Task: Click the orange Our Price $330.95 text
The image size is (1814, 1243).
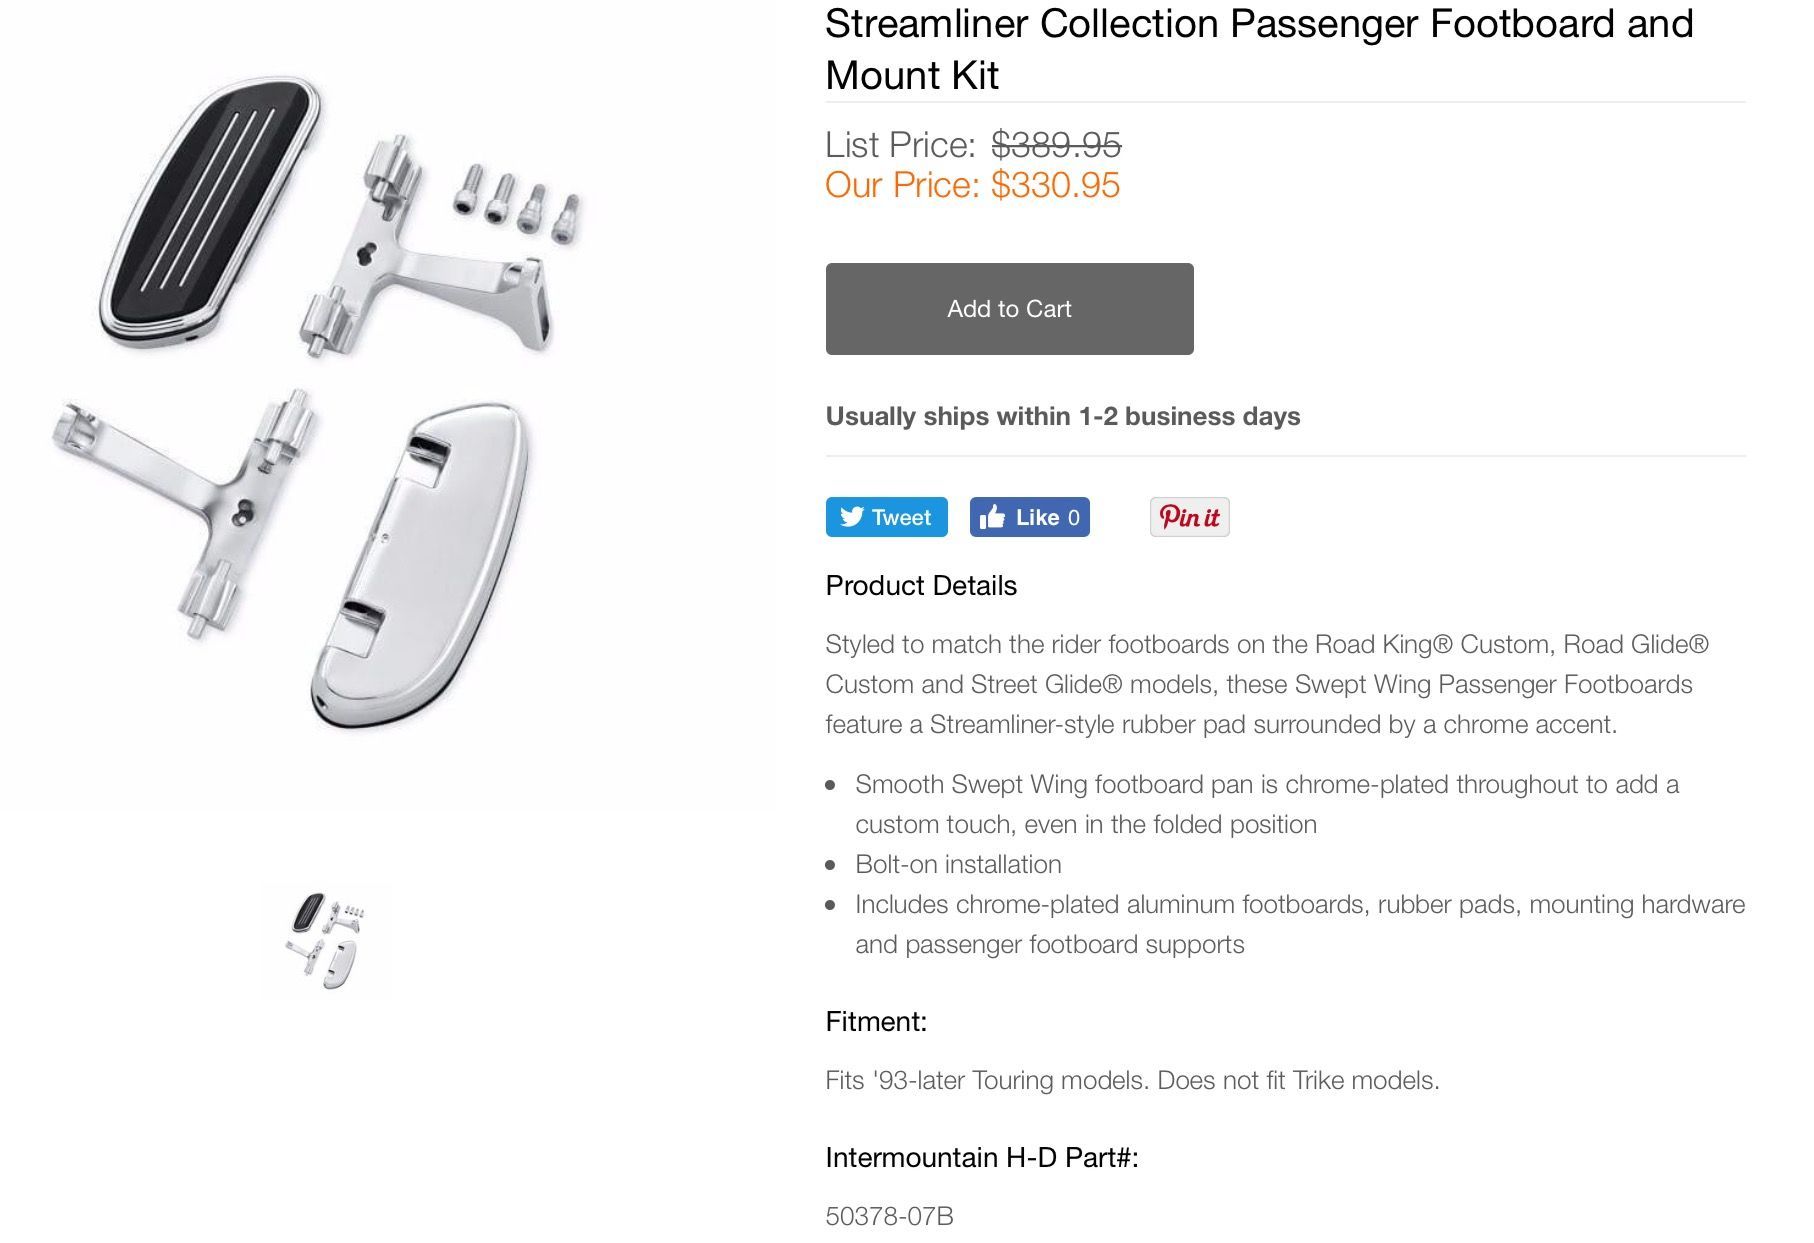Action: pos(972,185)
